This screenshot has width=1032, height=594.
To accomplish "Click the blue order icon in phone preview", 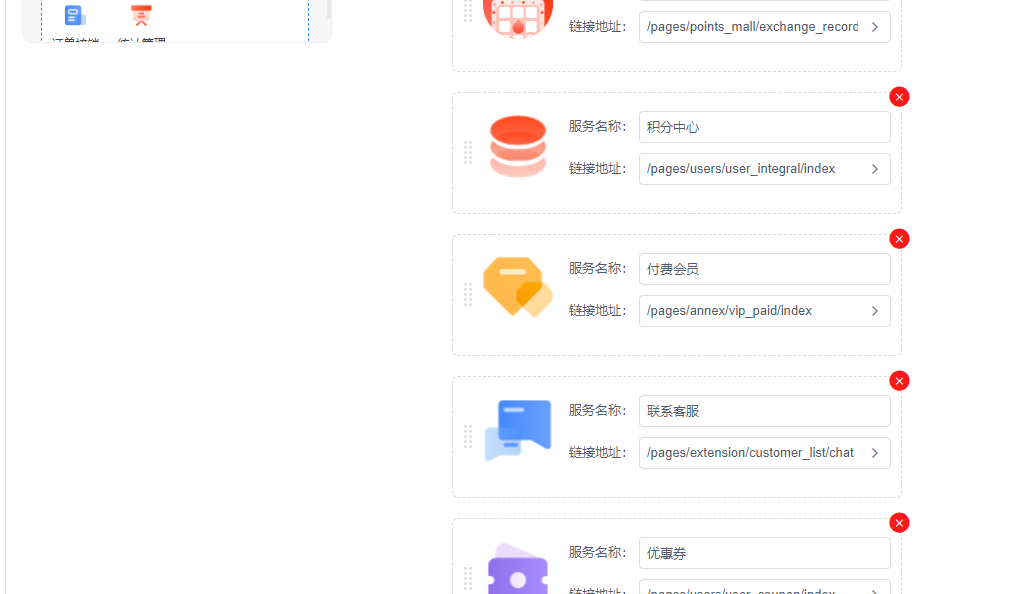I will point(75,15).
